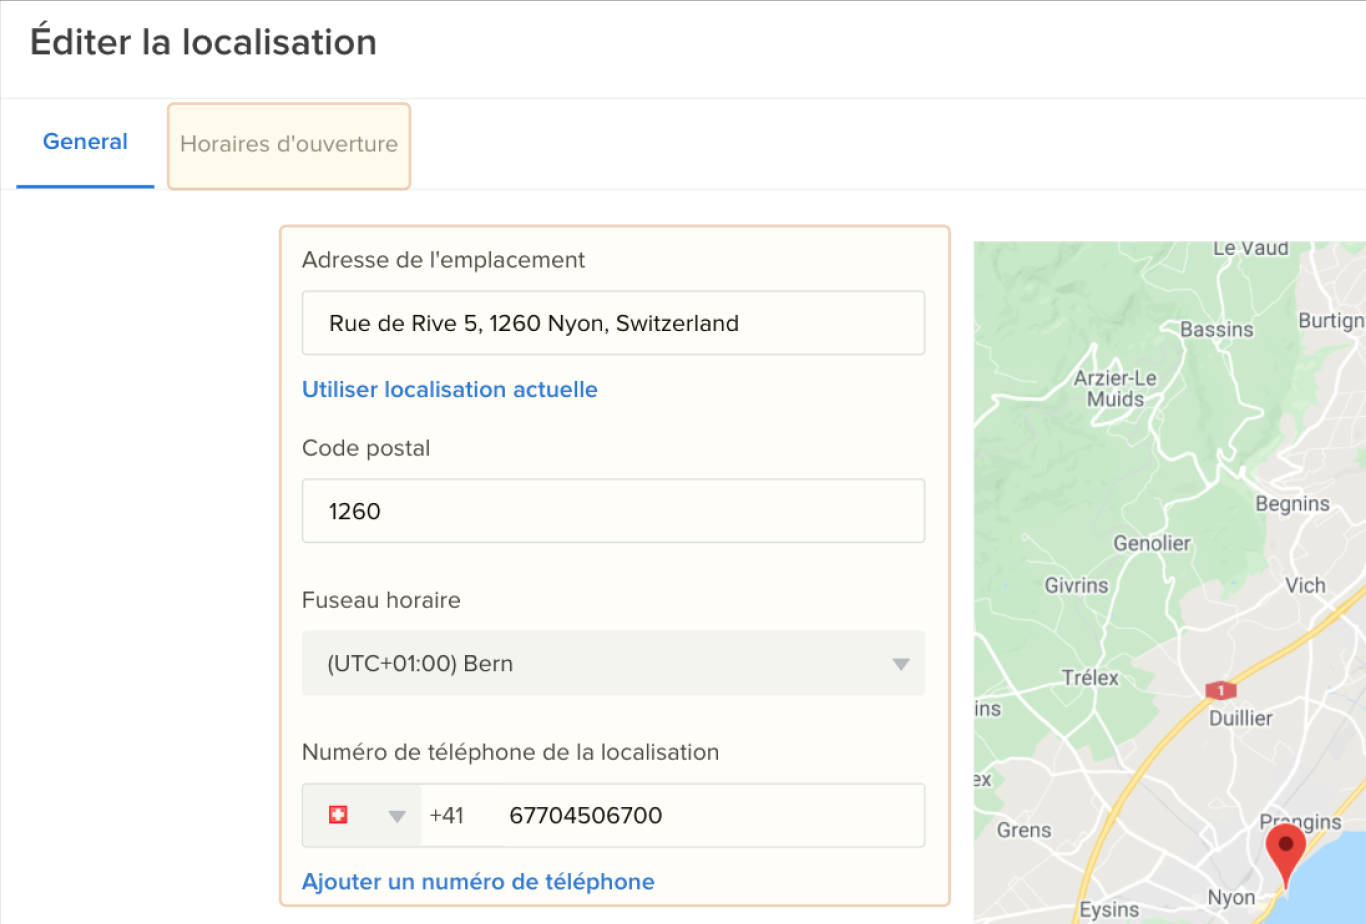The image size is (1366, 924).
Task: Click the Givrins map label
Action: click(1076, 585)
